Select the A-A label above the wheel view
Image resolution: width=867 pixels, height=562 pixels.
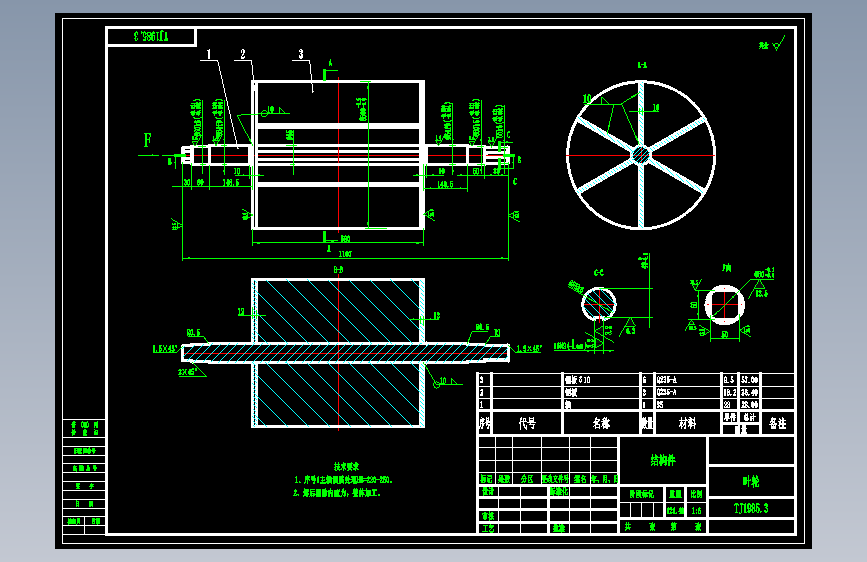pyautogui.click(x=642, y=65)
